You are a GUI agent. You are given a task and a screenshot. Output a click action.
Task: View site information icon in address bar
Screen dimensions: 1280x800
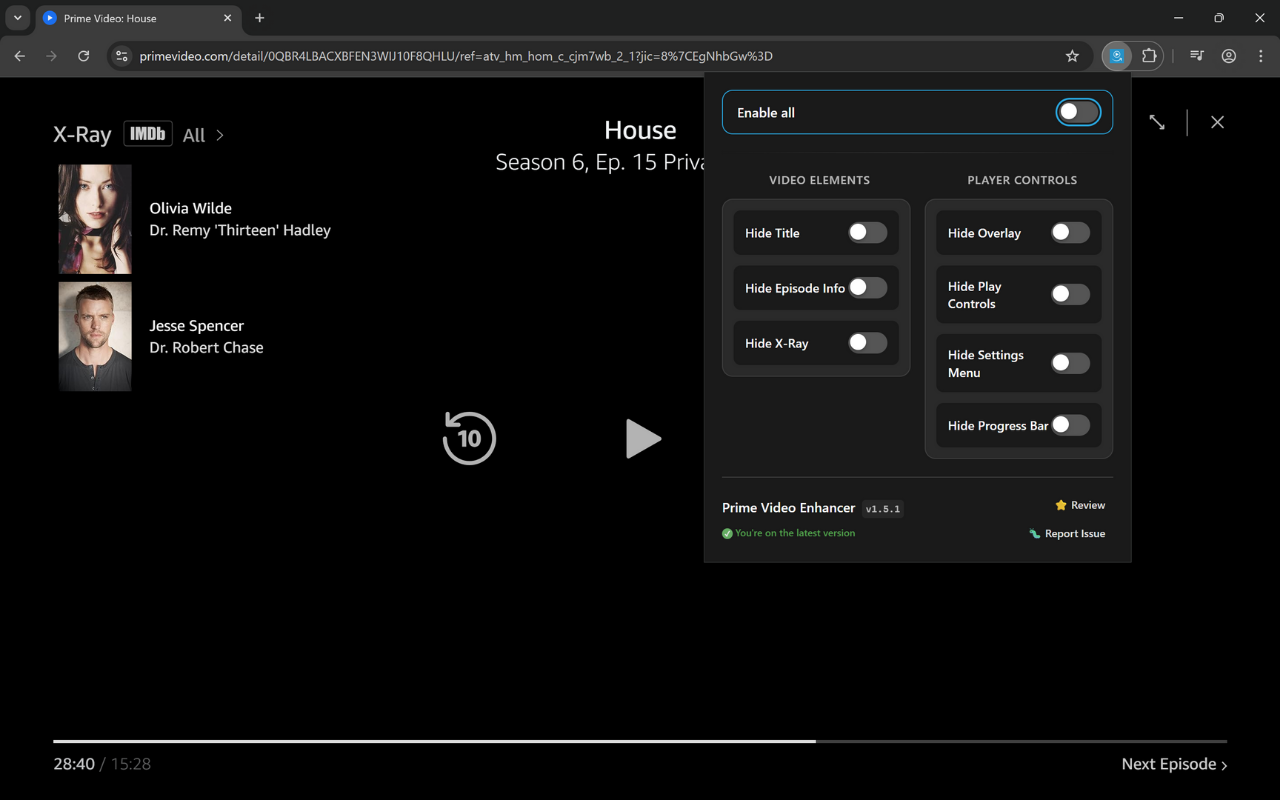point(122,56)
